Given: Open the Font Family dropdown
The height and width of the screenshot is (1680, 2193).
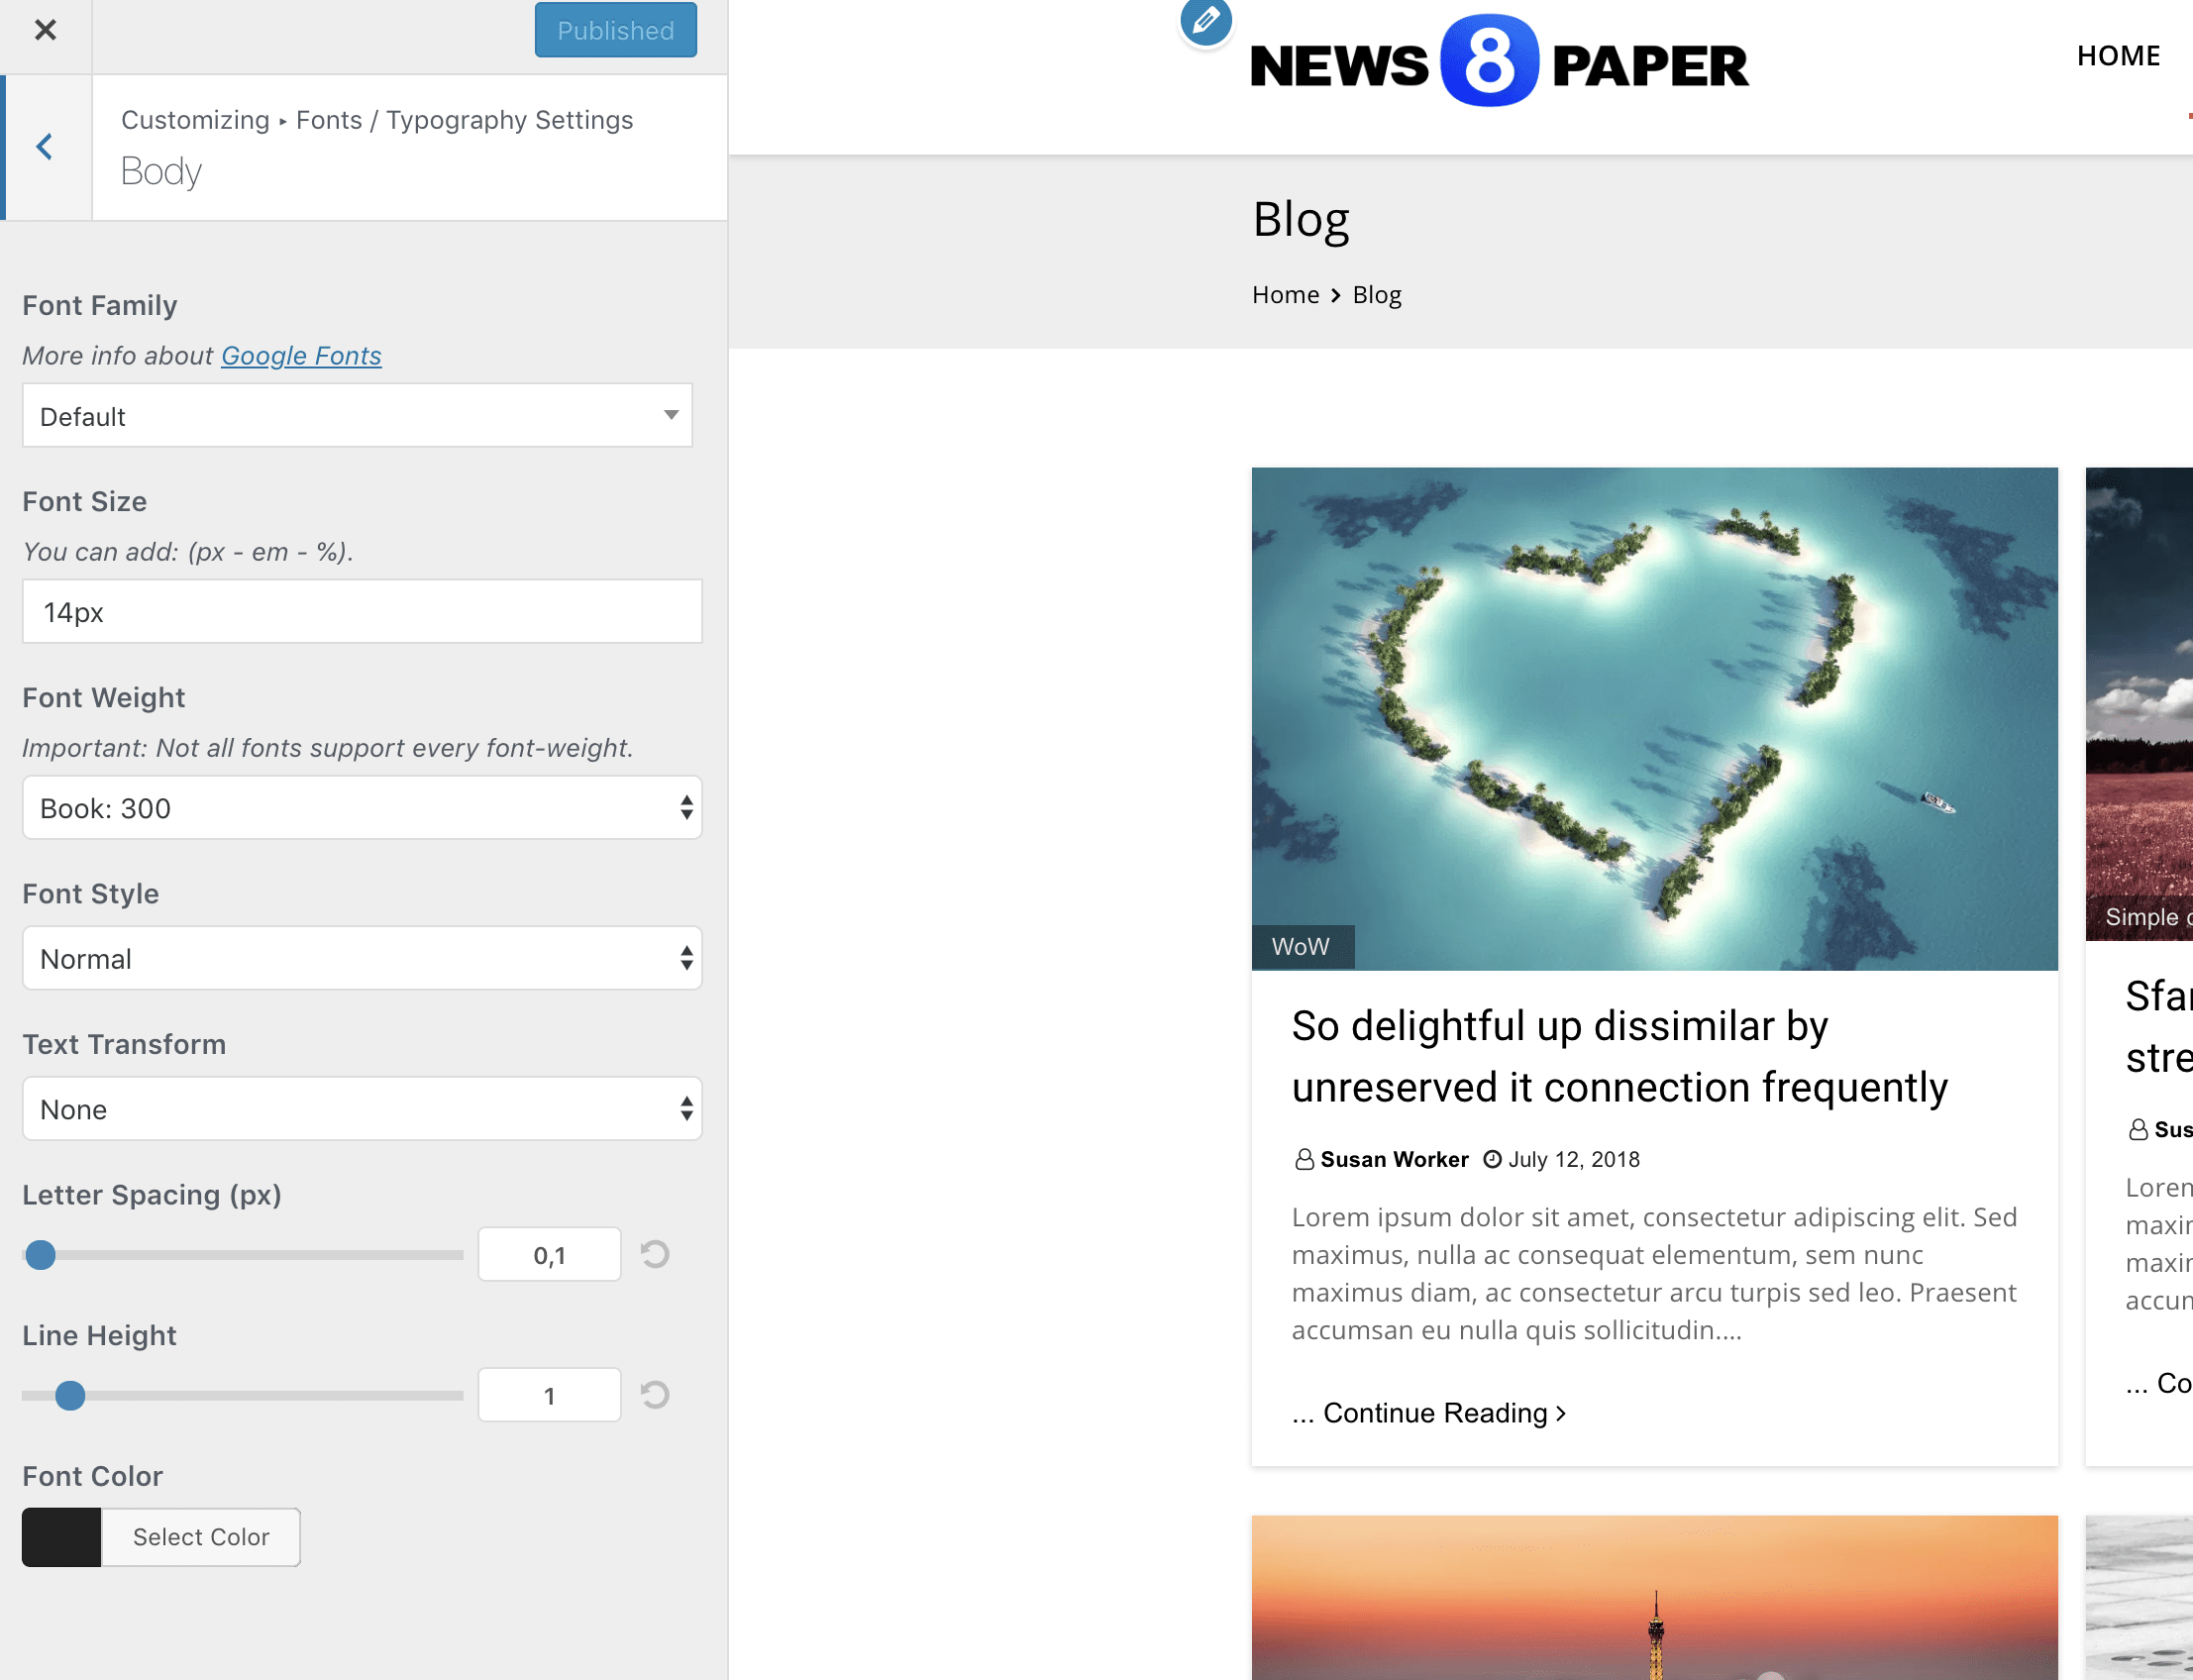Looking at the screenshot, I should click(357, 415).
